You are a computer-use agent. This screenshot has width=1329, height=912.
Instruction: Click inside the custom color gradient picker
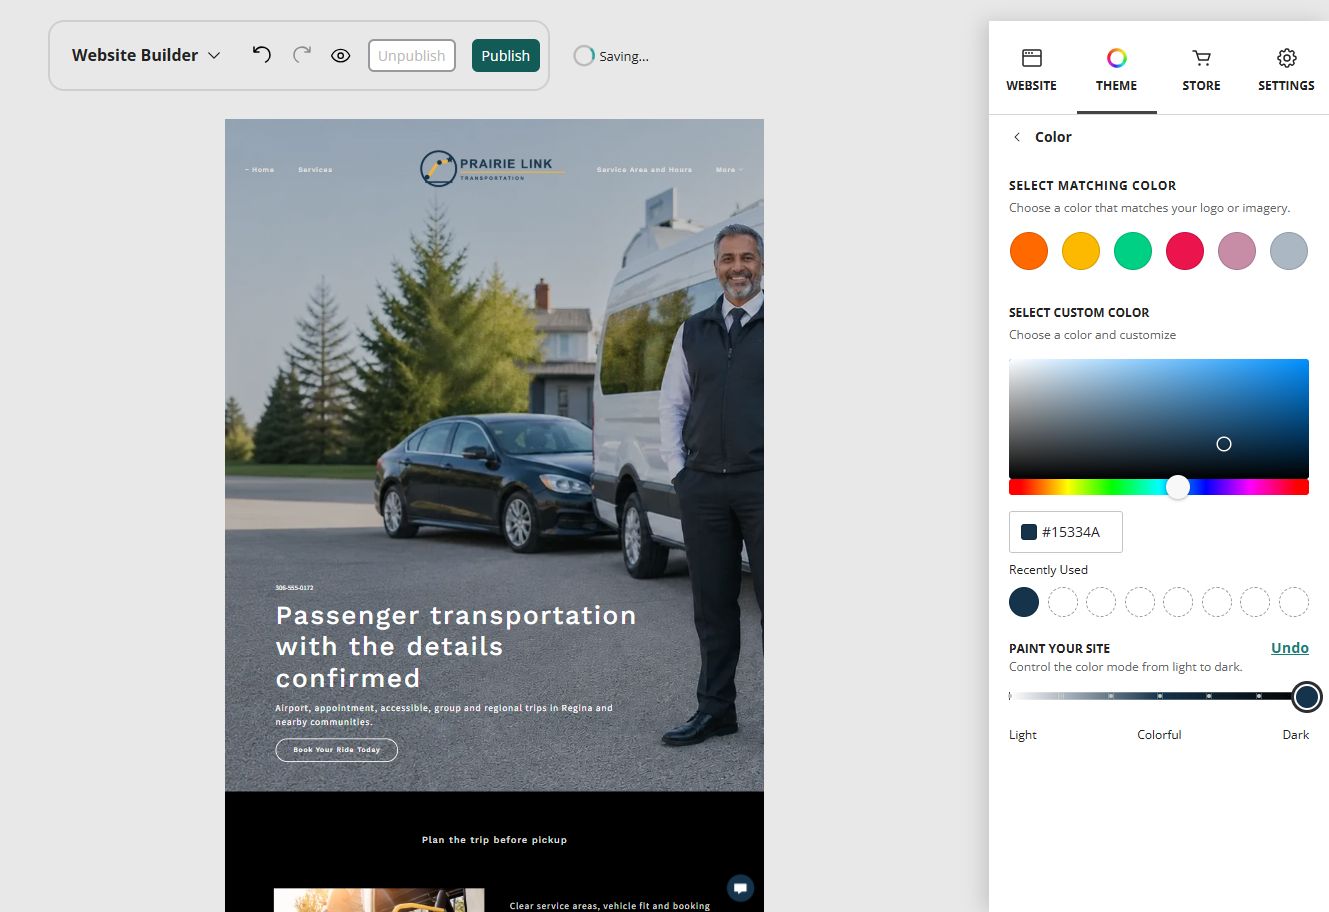point(1159,418)
